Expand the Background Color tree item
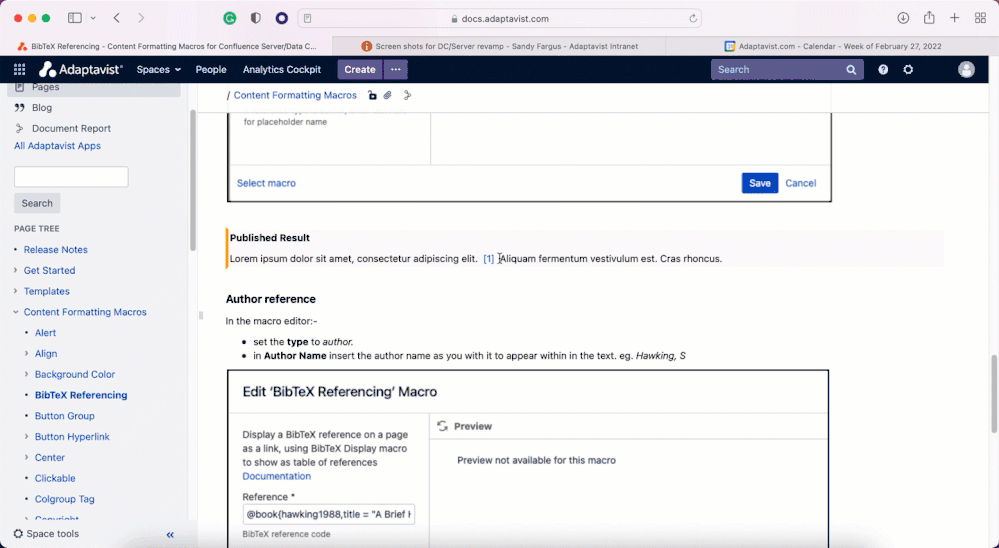Image resolution: width=999 pixels, height=548 pixels. (27, 374)
